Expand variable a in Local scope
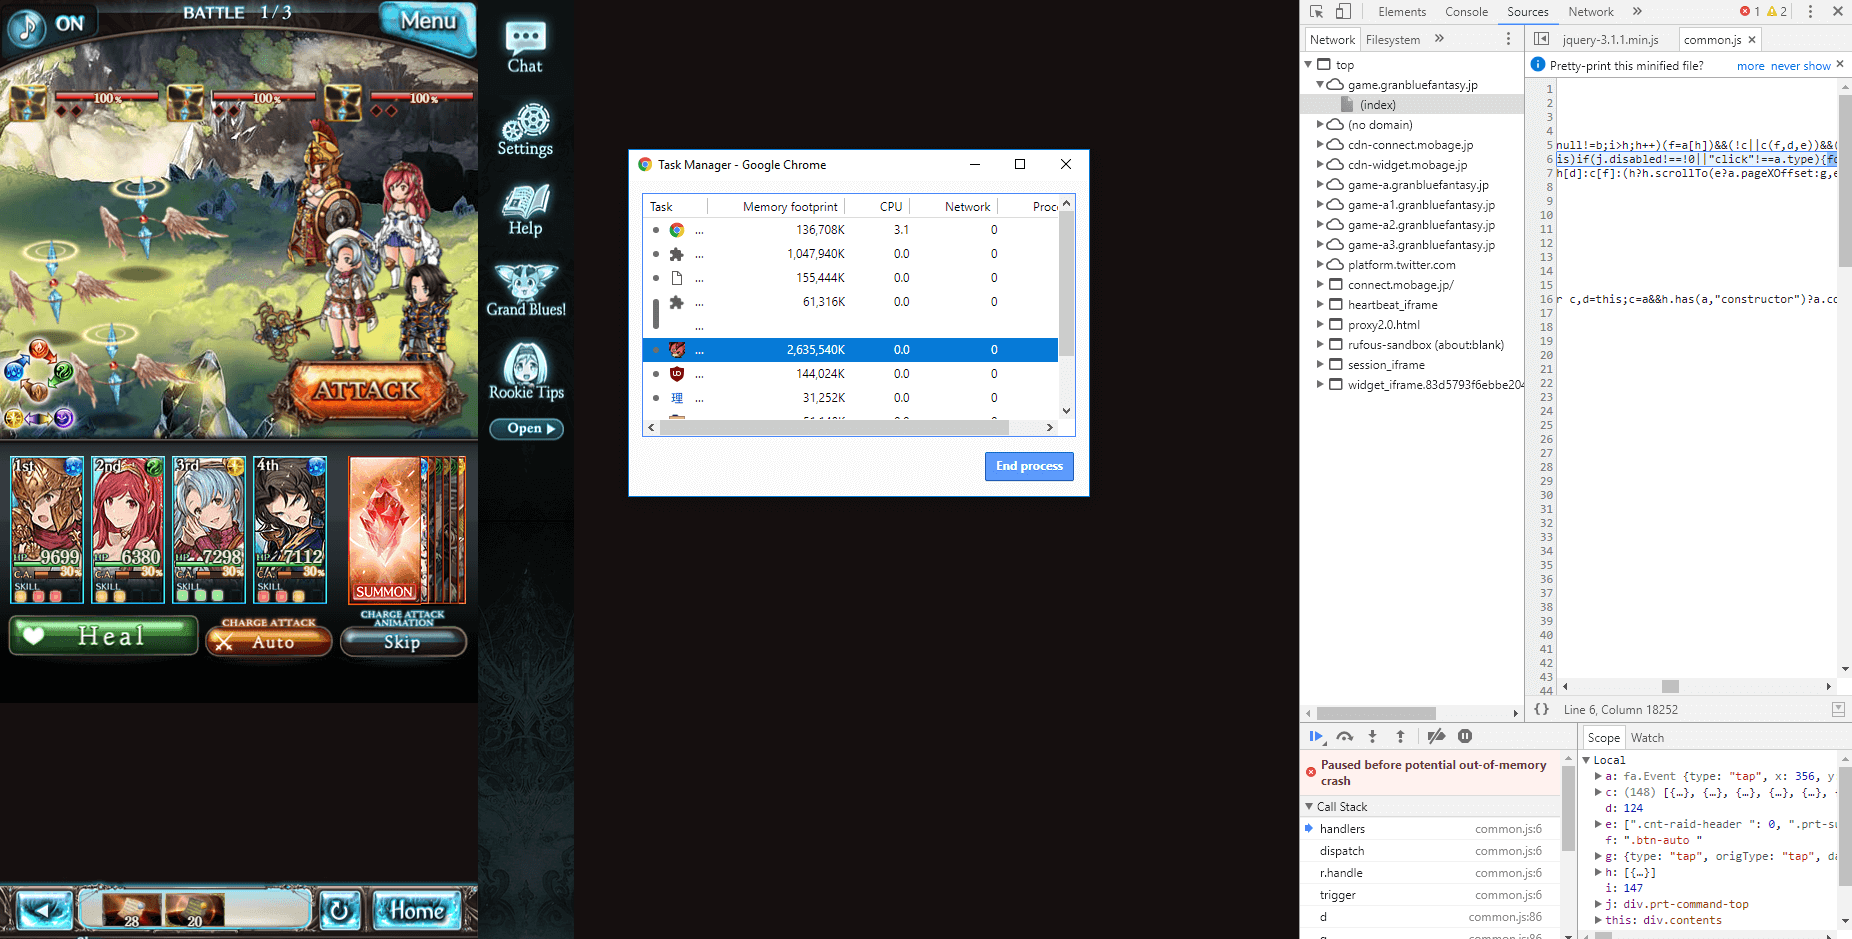1852x939 pixels. coord(1596,775)
